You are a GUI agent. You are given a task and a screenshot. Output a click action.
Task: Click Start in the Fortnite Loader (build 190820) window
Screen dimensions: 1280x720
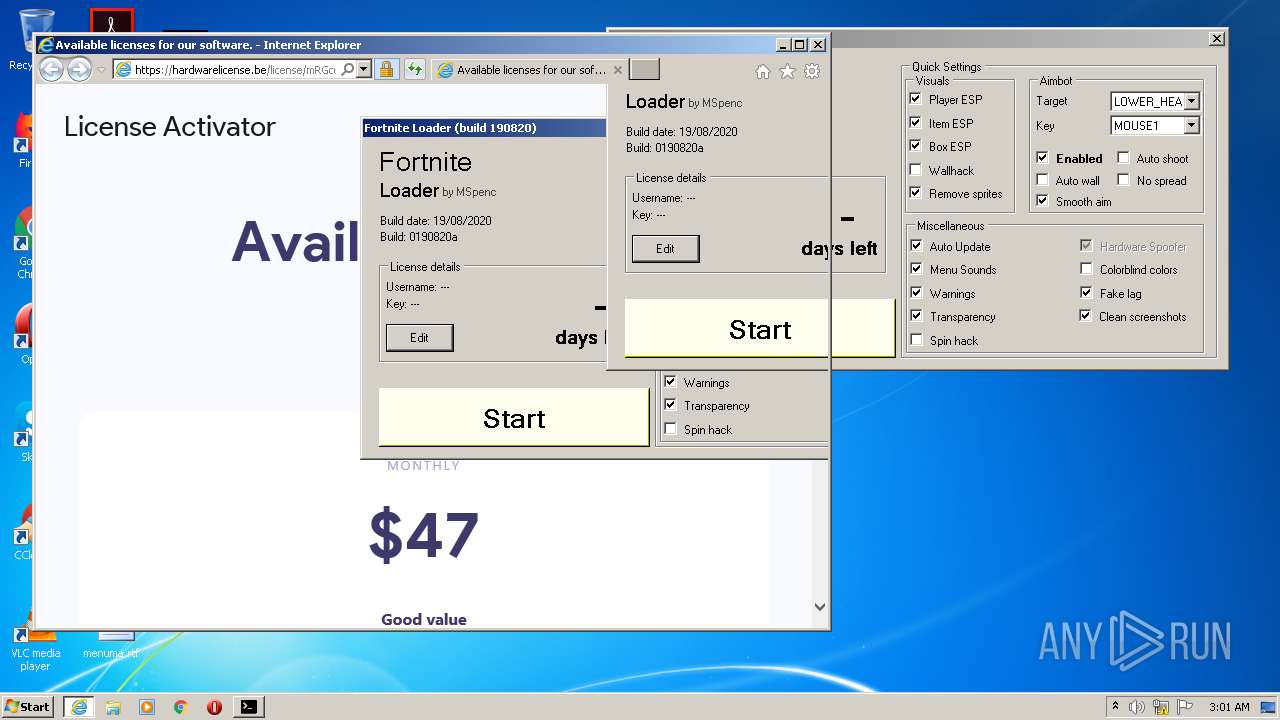[514, 418]
